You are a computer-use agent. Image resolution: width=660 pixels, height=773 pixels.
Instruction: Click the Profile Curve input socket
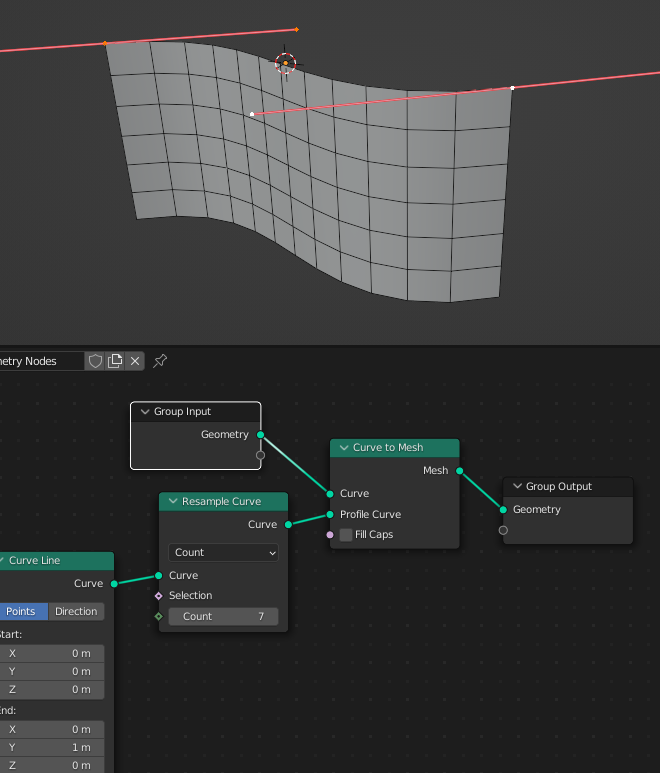(x=330, y=515)
